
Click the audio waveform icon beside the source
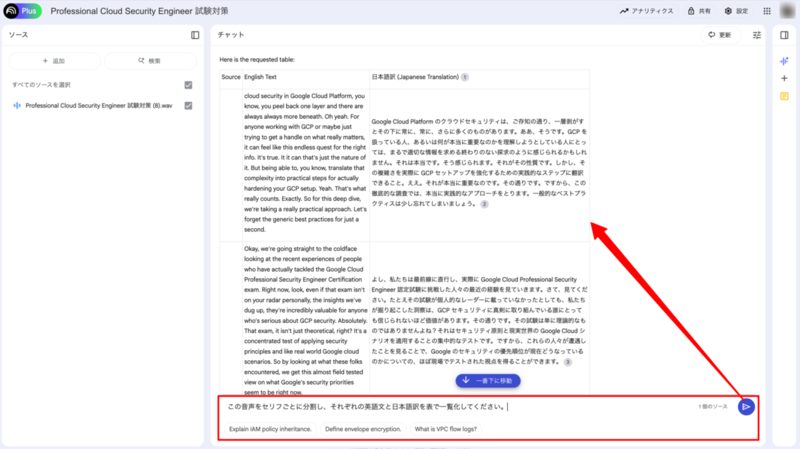pyautogui.click(x=17, y=106)
